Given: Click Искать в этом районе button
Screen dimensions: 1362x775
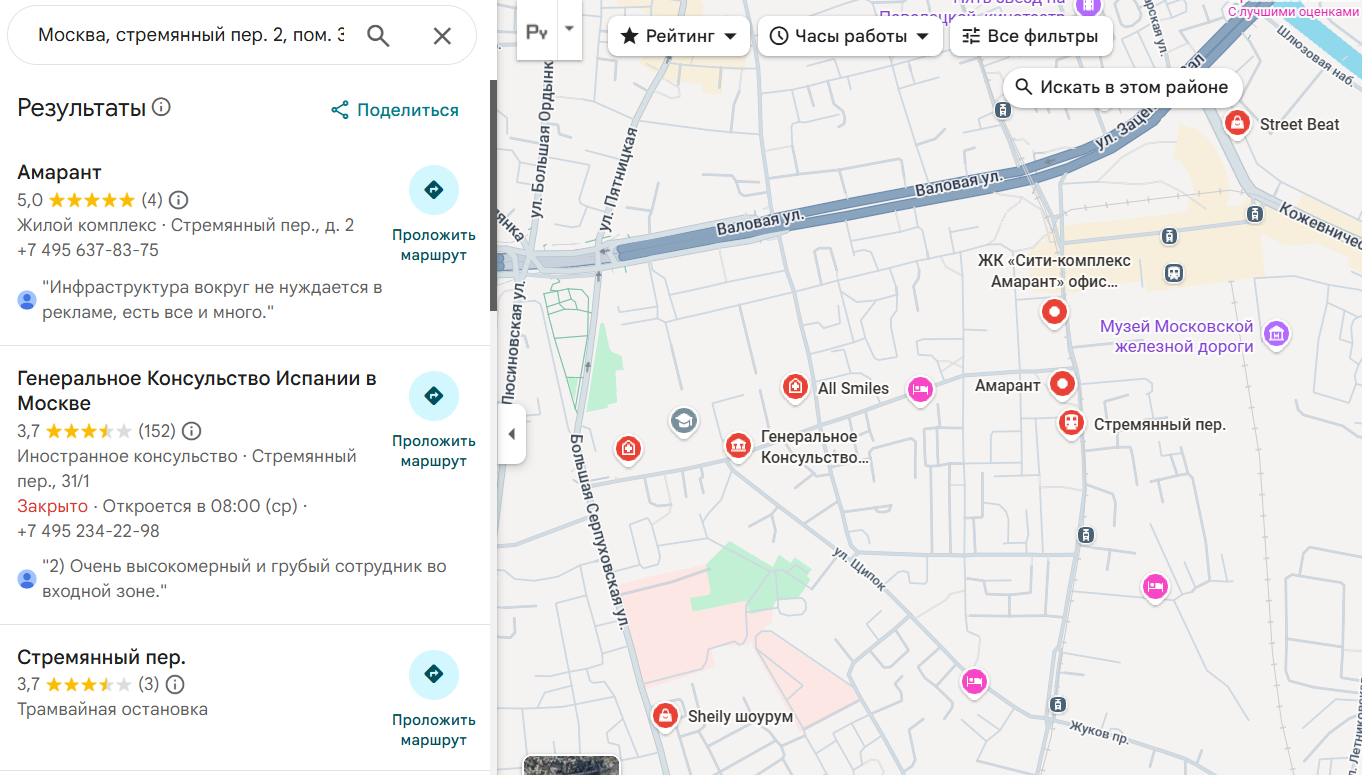Looking at the screenshot, I should click(1122, 87).
